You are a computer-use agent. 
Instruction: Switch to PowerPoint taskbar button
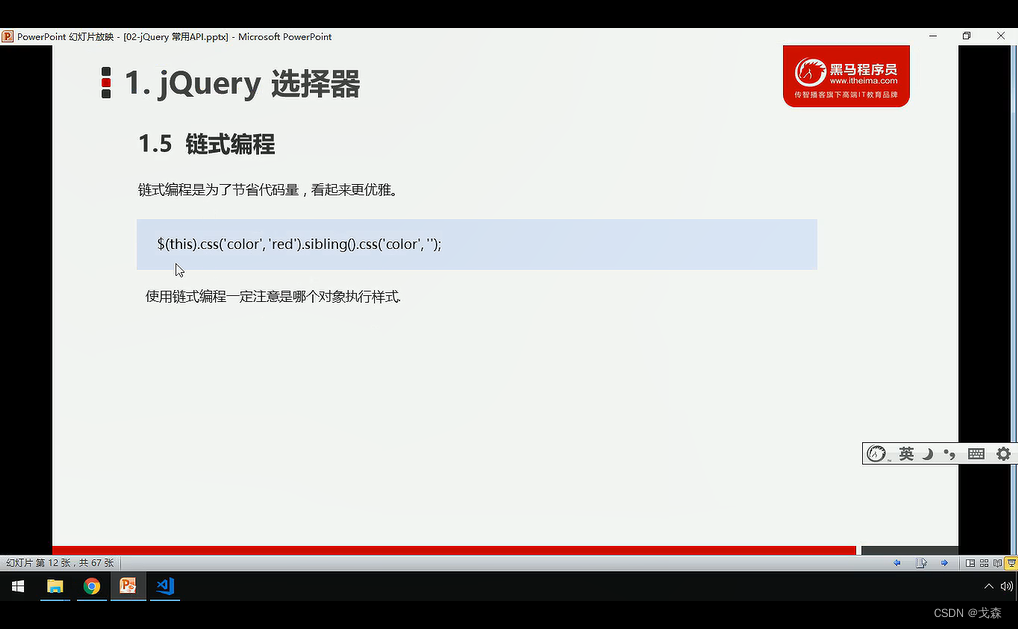[128, 586]
